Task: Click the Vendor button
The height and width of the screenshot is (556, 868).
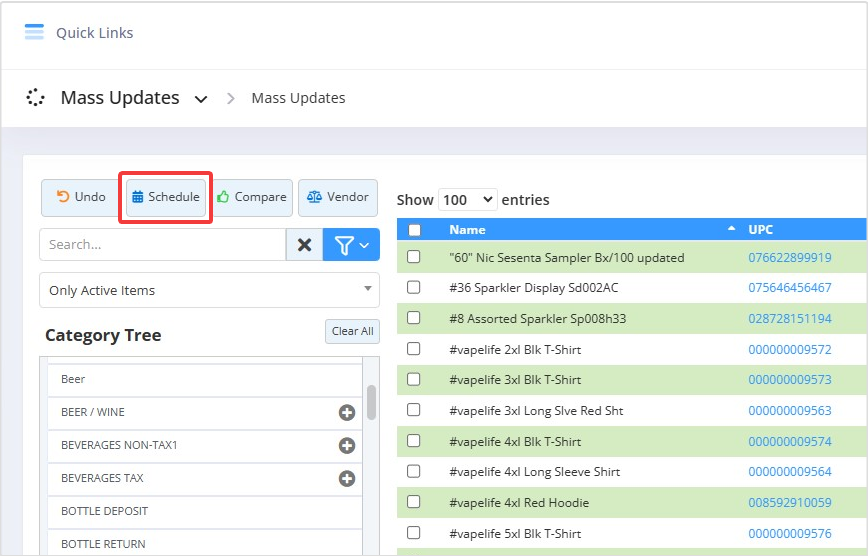Action: [x=338, y=197]
